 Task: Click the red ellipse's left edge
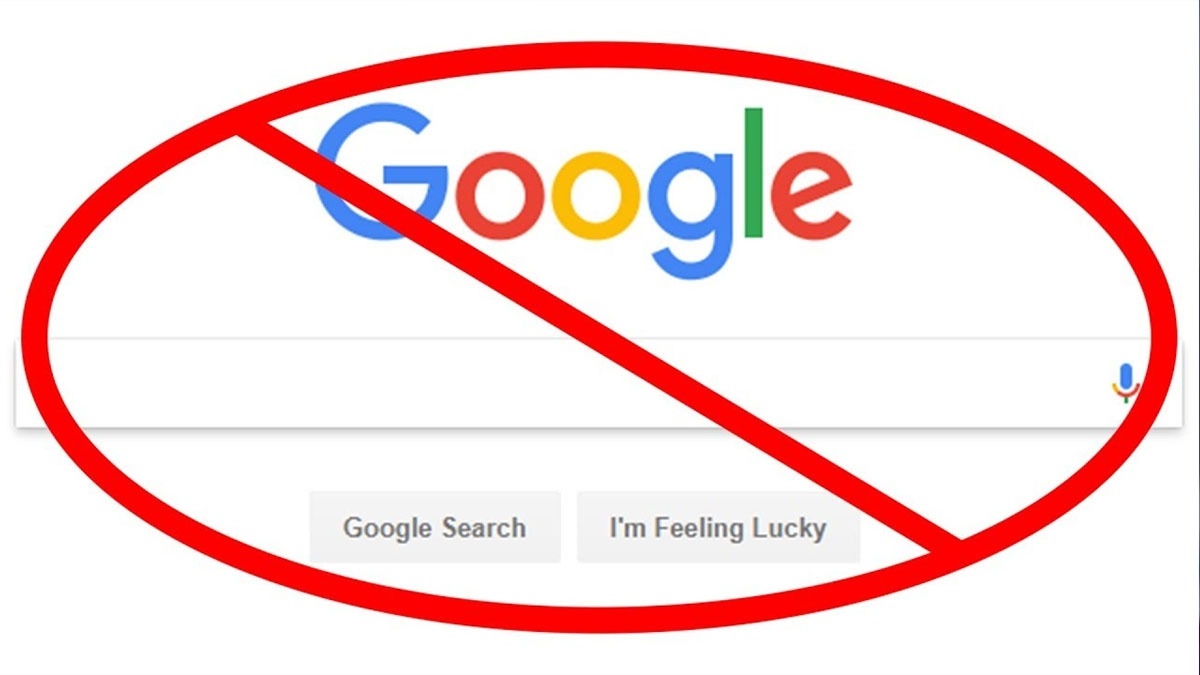tap(36, 338)
